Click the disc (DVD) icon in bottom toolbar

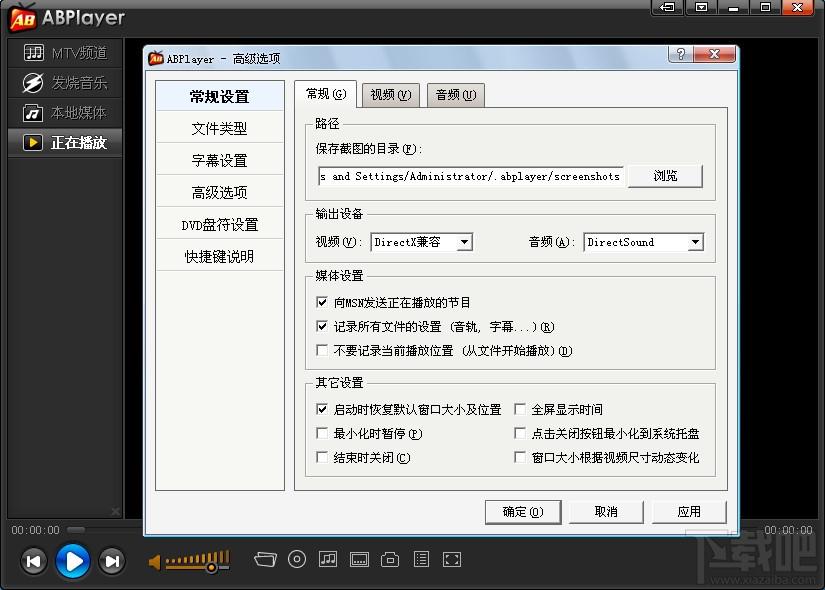[x=297, y=559]
